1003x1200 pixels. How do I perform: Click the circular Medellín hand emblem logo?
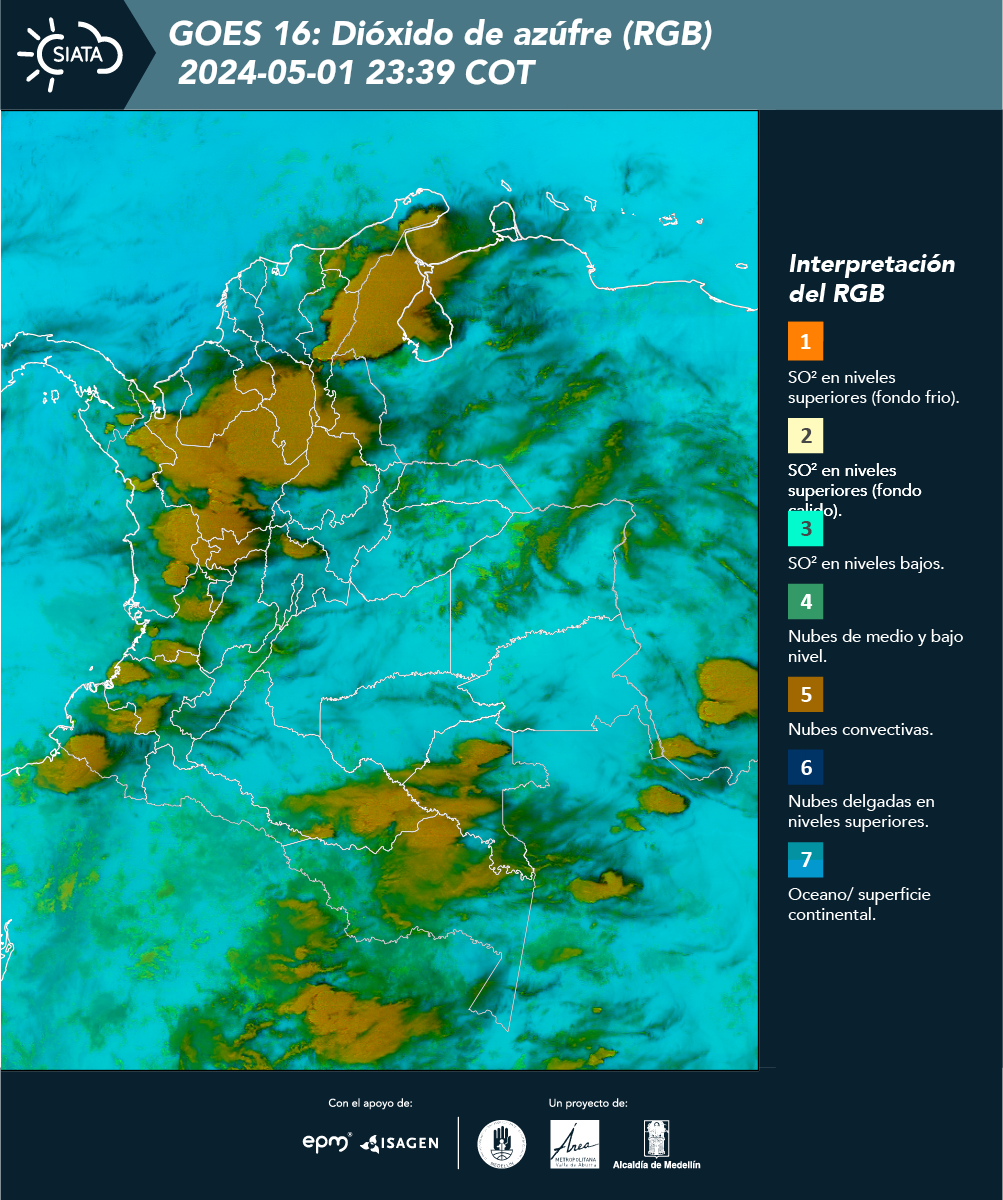coord(502,1144)
